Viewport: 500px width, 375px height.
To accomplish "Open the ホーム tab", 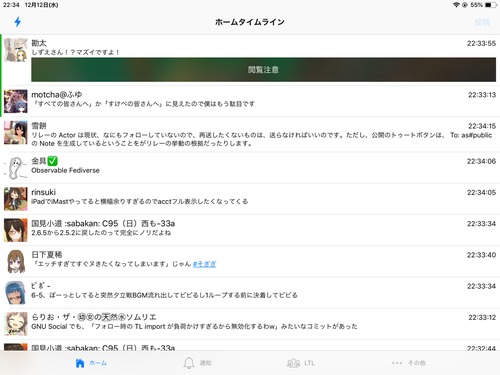I will pyautogui.click(x=91, y=363).
